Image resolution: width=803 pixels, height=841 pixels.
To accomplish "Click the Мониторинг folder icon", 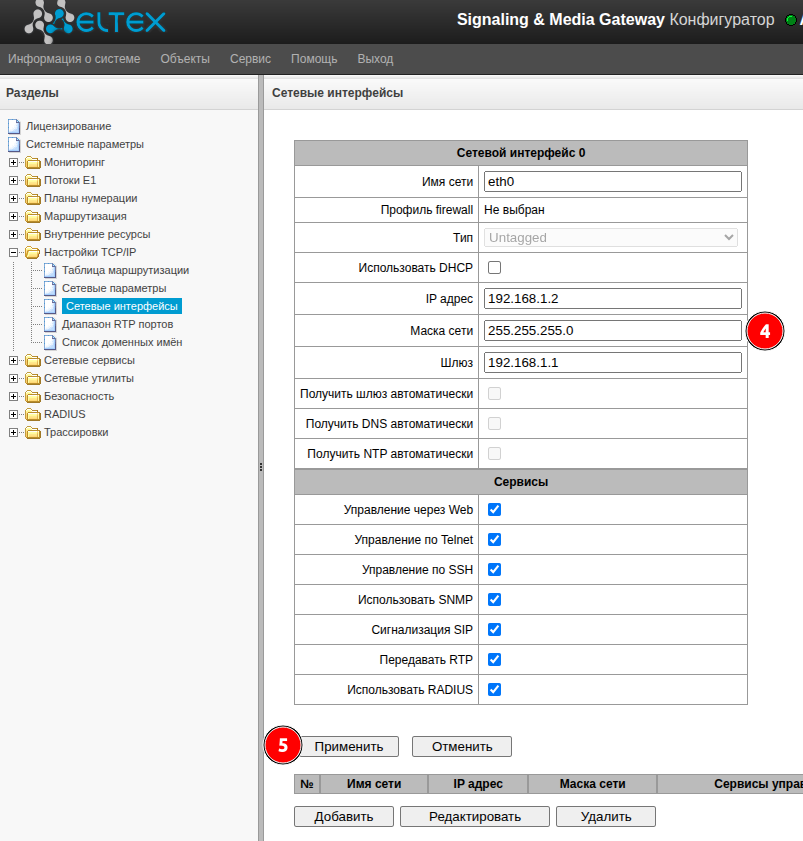I will point(33,162).
